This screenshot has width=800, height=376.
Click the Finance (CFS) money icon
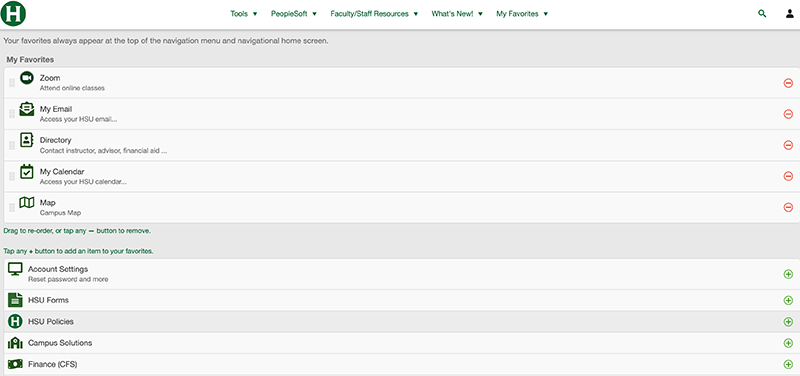[15, 364]
